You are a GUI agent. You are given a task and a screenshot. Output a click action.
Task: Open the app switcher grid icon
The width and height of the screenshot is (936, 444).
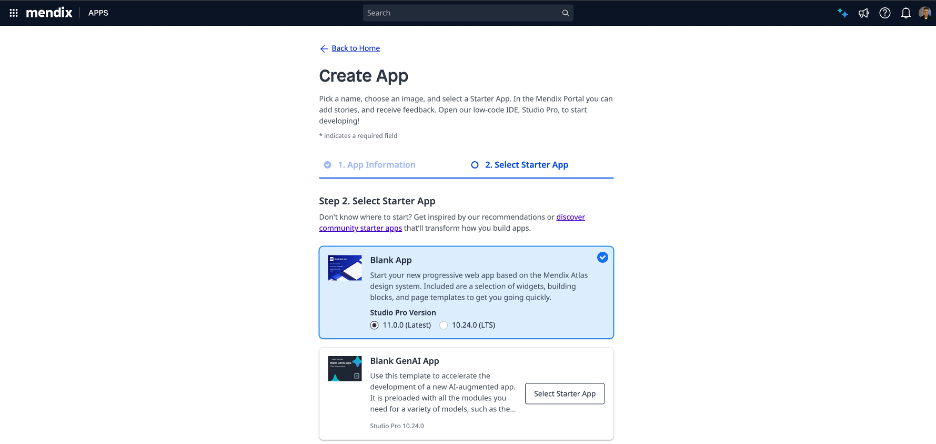(x=14, y=13)
